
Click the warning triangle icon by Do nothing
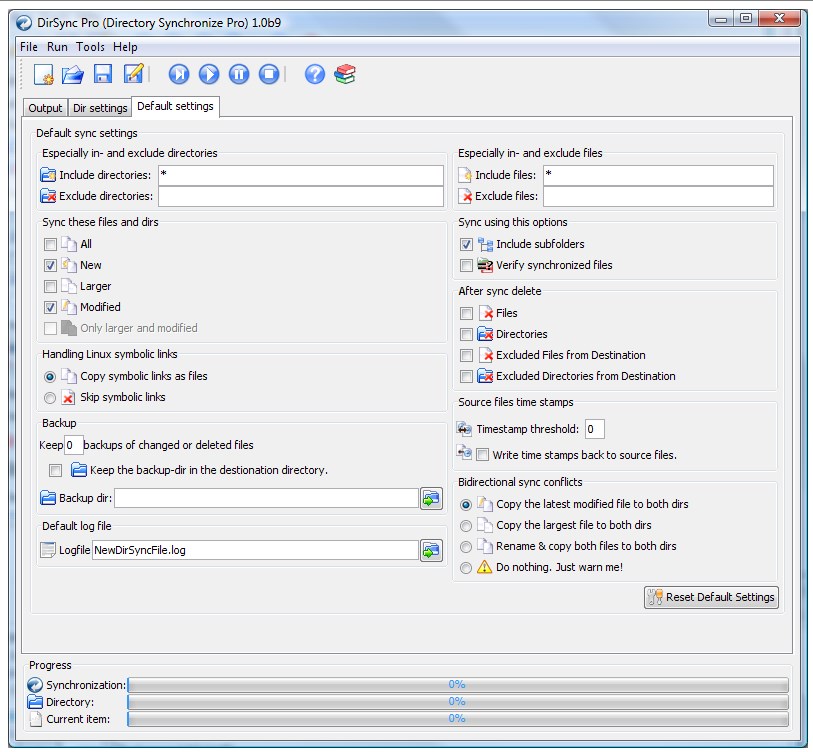click(484, 567)
